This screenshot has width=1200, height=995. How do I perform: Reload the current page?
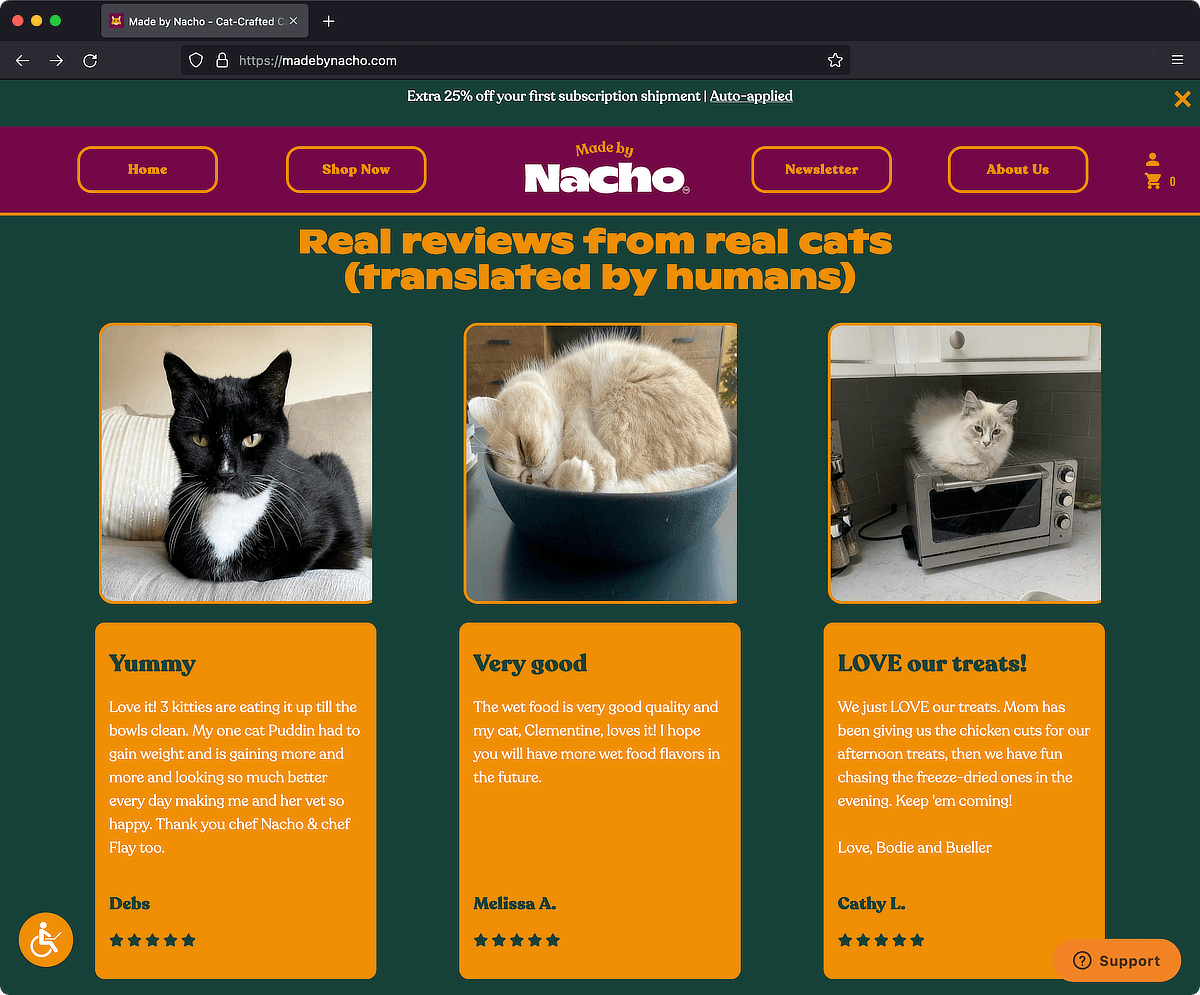click(x=90, y=61)
